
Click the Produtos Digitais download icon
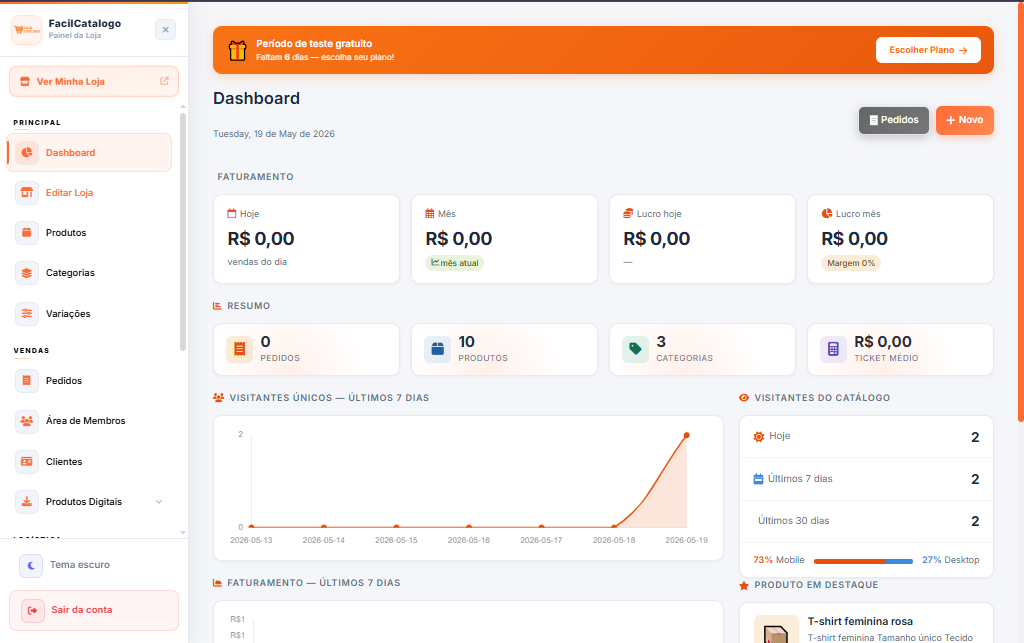(27, 502)
